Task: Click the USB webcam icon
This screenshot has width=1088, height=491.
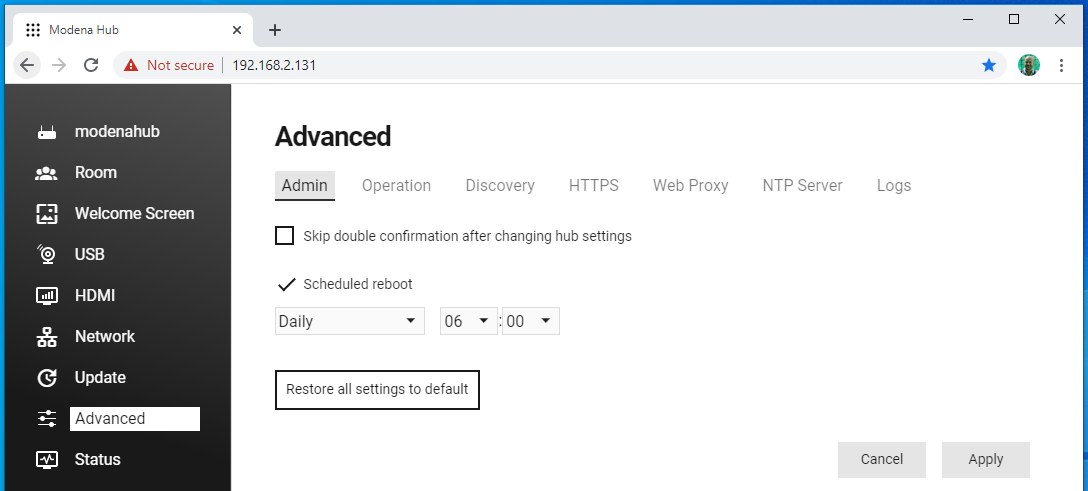Action: [46, 255]
